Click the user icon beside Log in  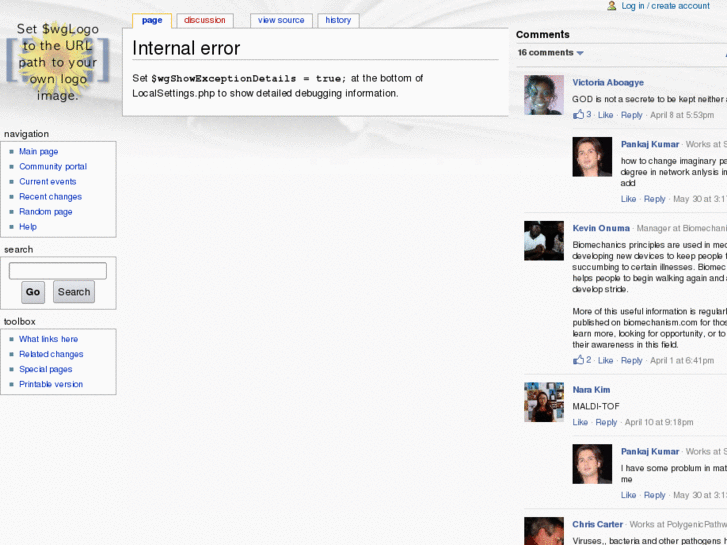click(612, 6)
